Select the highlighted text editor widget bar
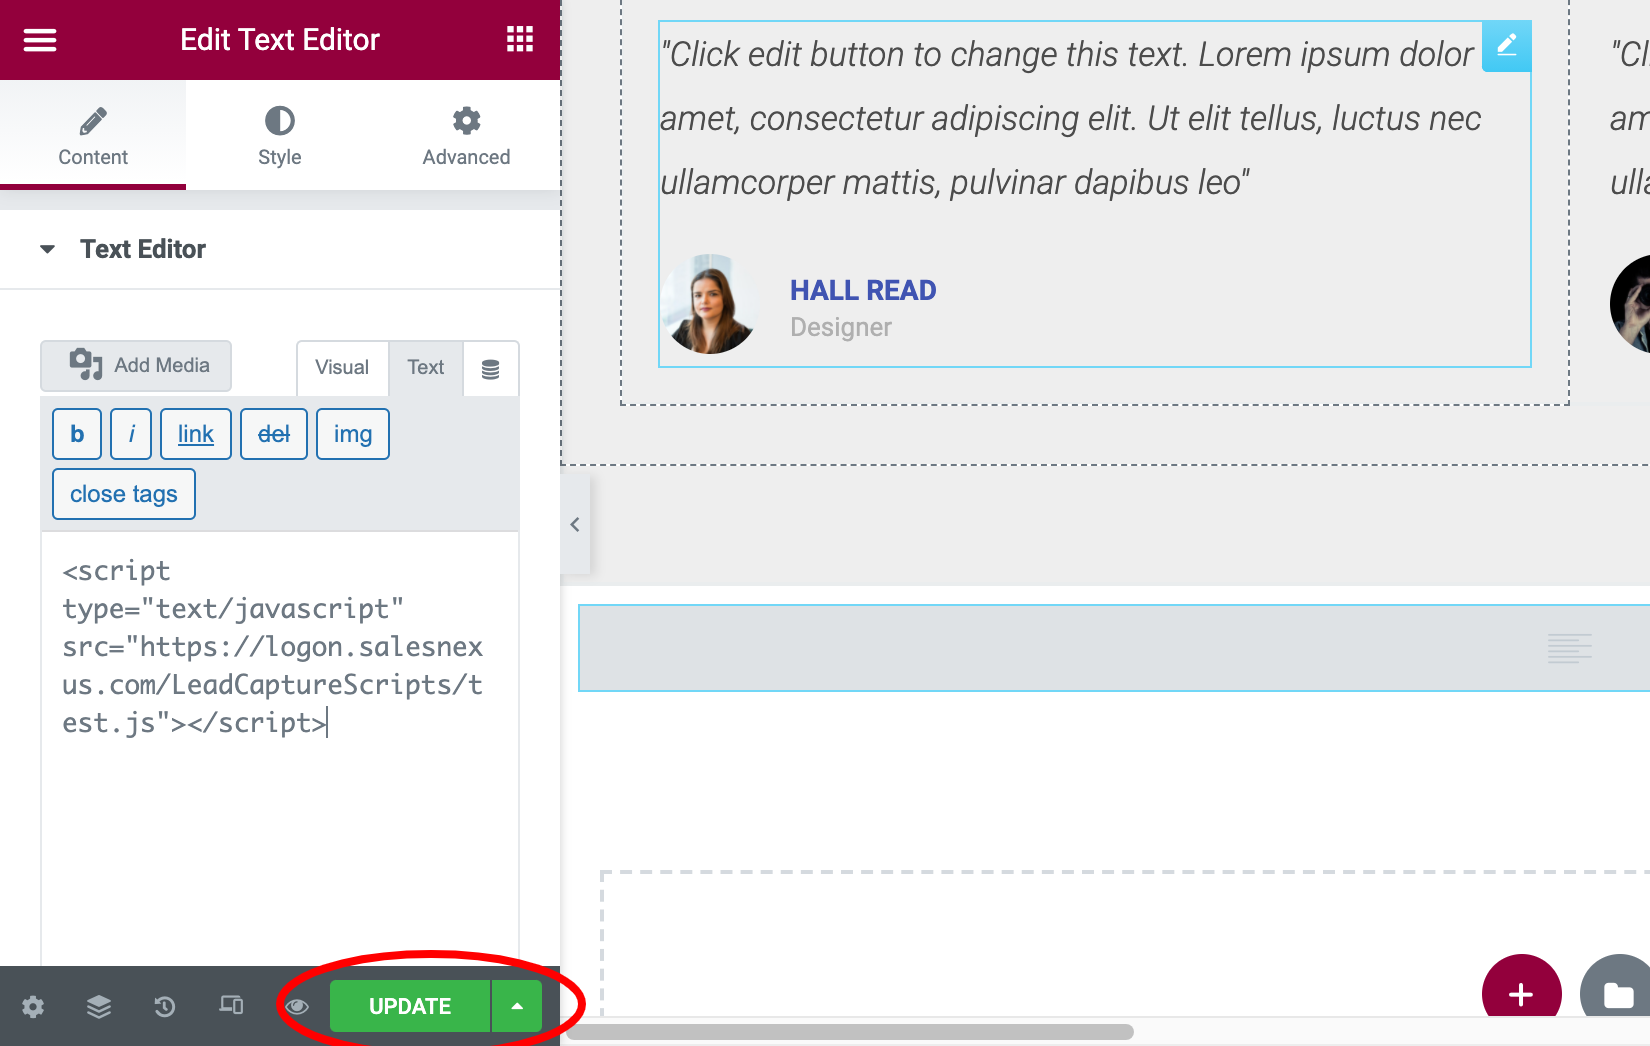Image resolution: width=1650 pixels, height=1046 pixels. pos(1114,648)
